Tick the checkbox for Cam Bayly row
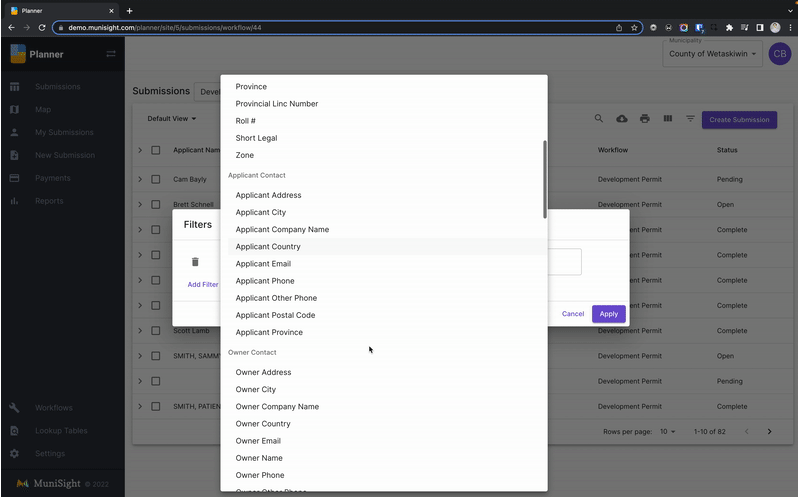Viewport: 798px width, 497px height. coord(156,179)
